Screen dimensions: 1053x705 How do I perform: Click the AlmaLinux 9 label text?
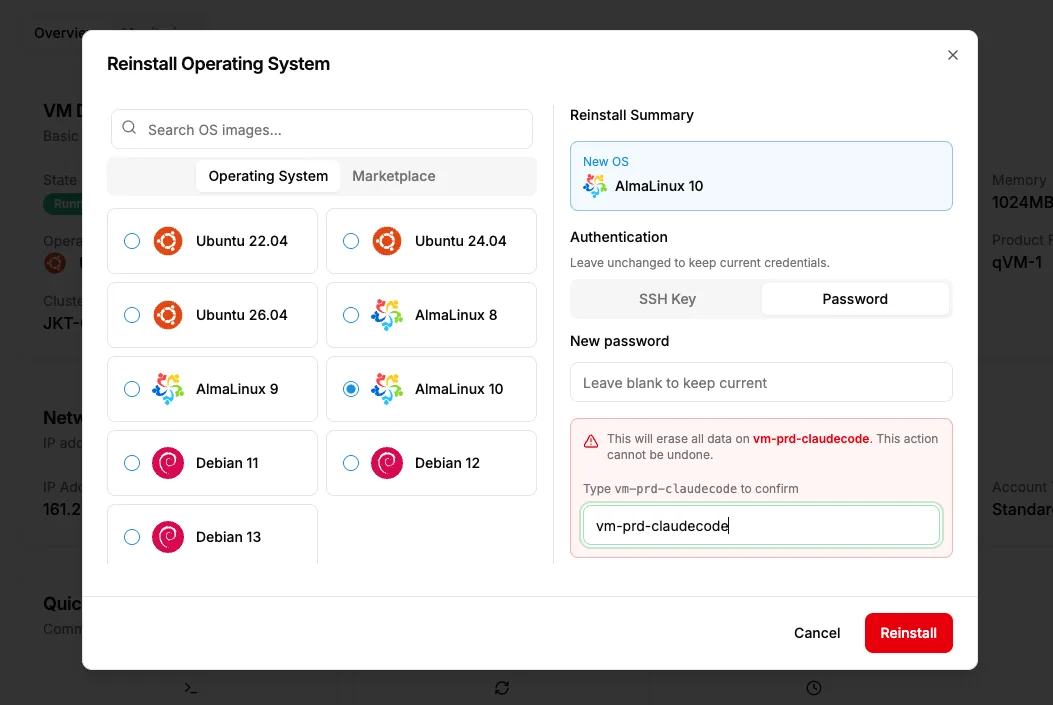point(237,389)
